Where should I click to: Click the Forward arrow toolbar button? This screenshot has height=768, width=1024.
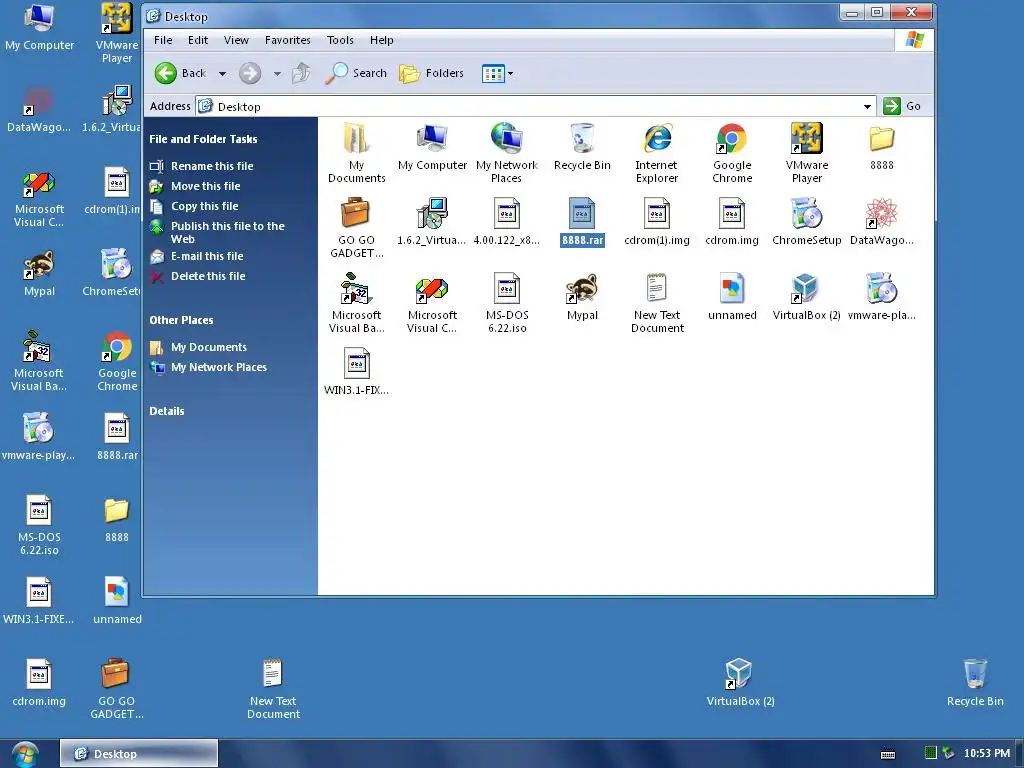249,73
